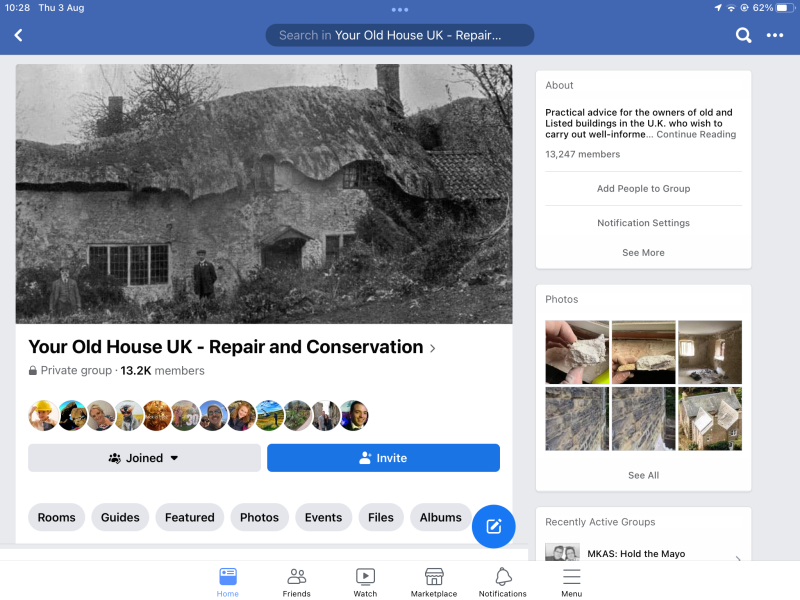Open the three-dot more options menu
800x600 pixels.
(x=774, y=35)
